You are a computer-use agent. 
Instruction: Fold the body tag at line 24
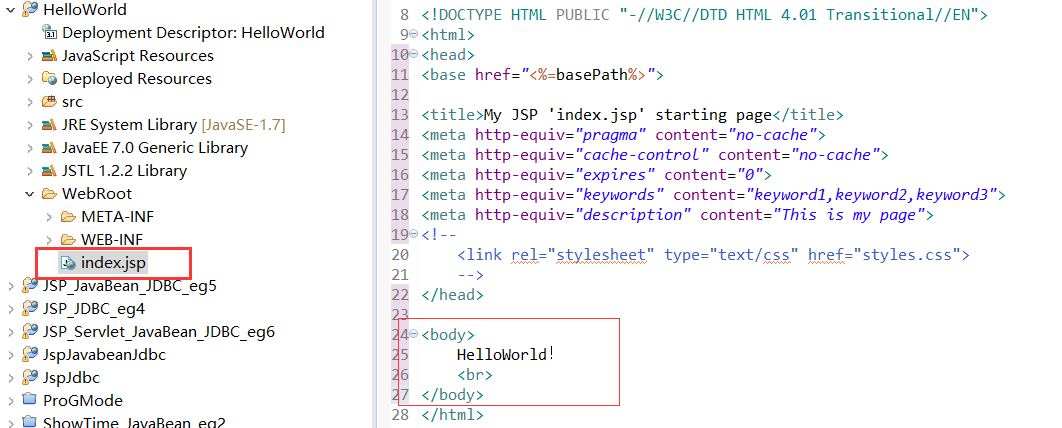coord(414,334)
